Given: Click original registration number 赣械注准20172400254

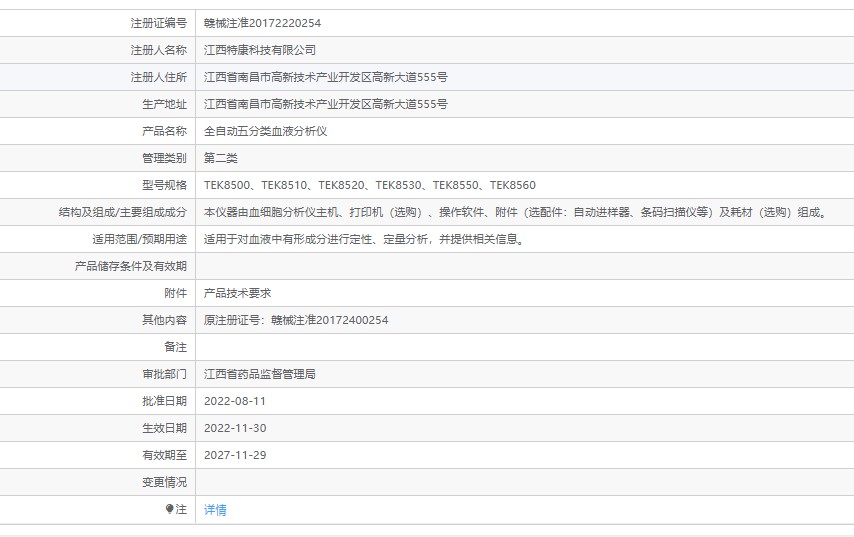Looking at the screenshot, I should (330, 320).
